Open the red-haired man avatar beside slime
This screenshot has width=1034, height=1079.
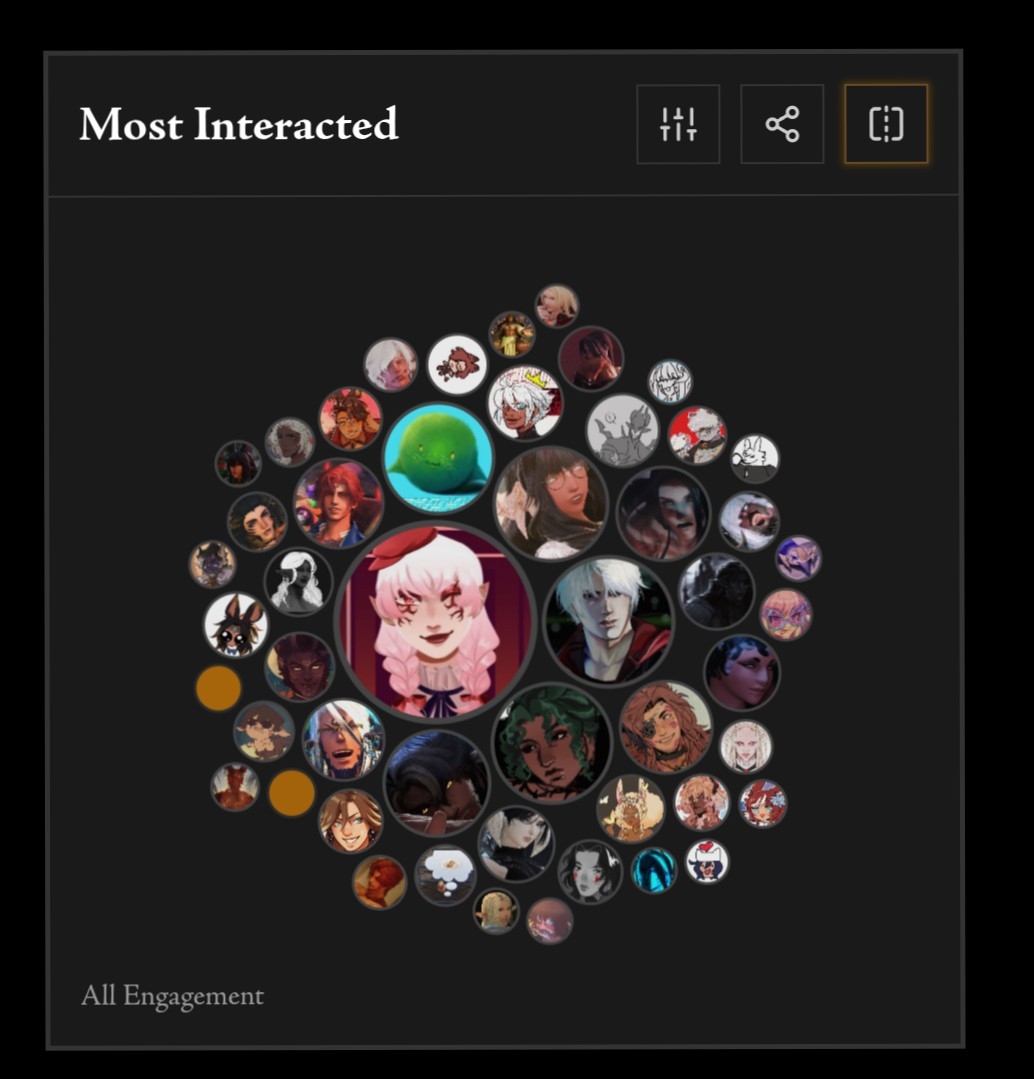point(338,503)
